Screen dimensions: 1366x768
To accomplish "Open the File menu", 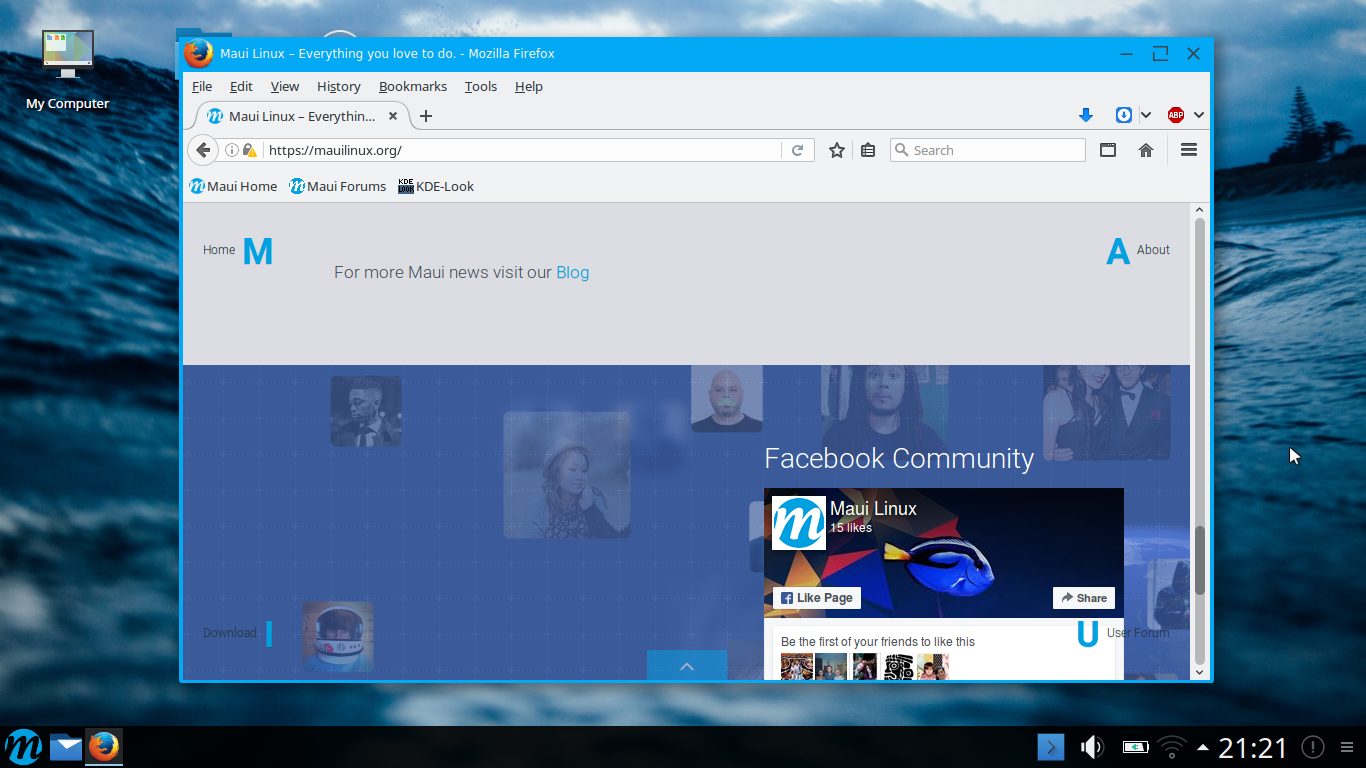I will tap(202, 87).
